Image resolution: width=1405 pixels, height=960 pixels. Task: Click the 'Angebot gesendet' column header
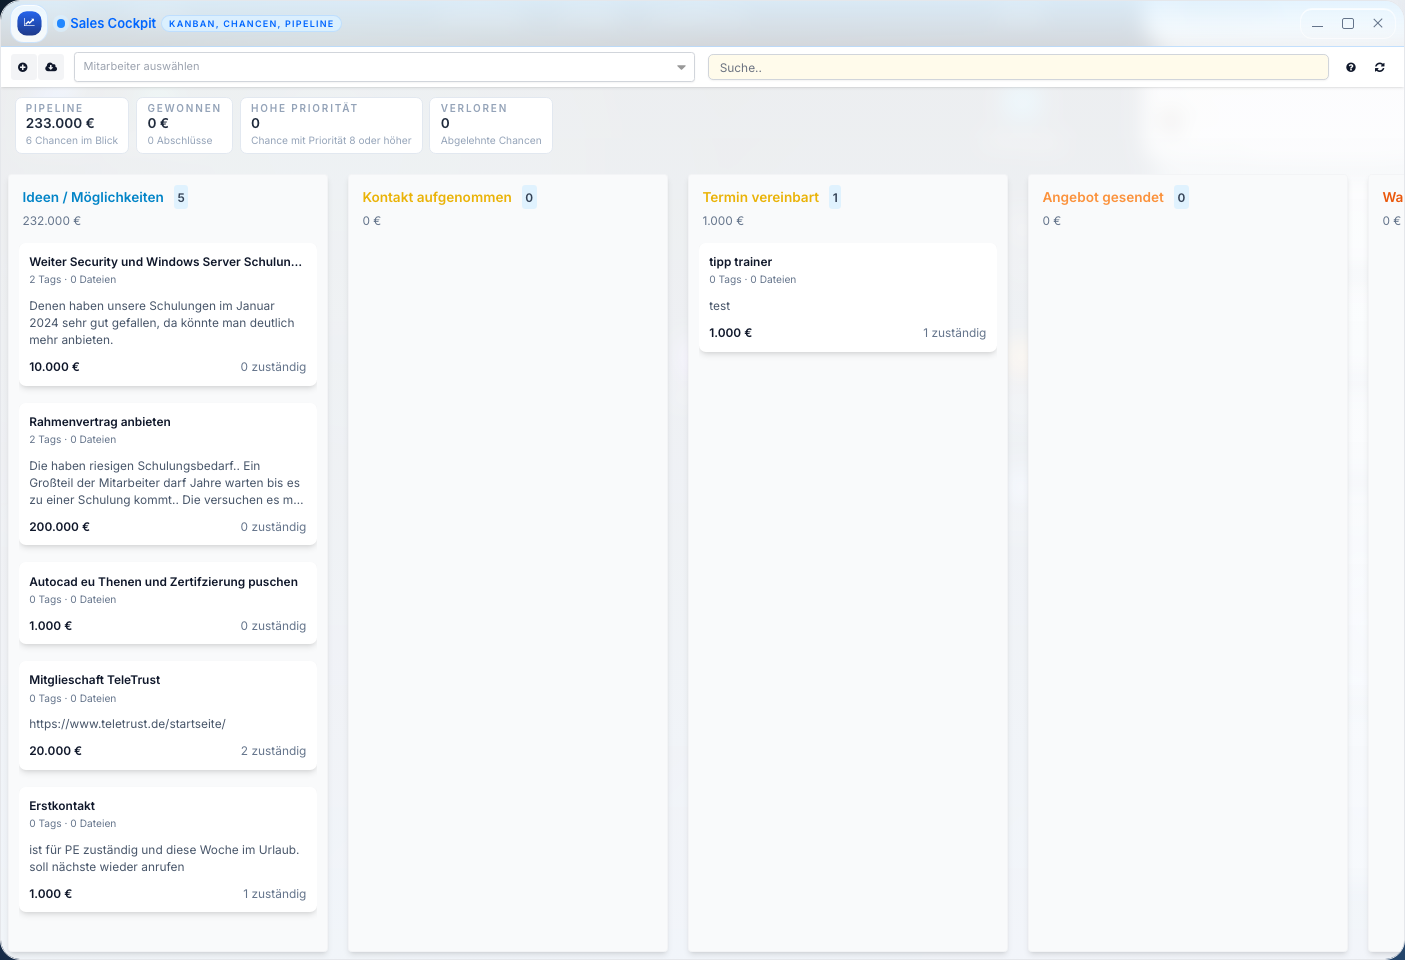pos(1103,197)
